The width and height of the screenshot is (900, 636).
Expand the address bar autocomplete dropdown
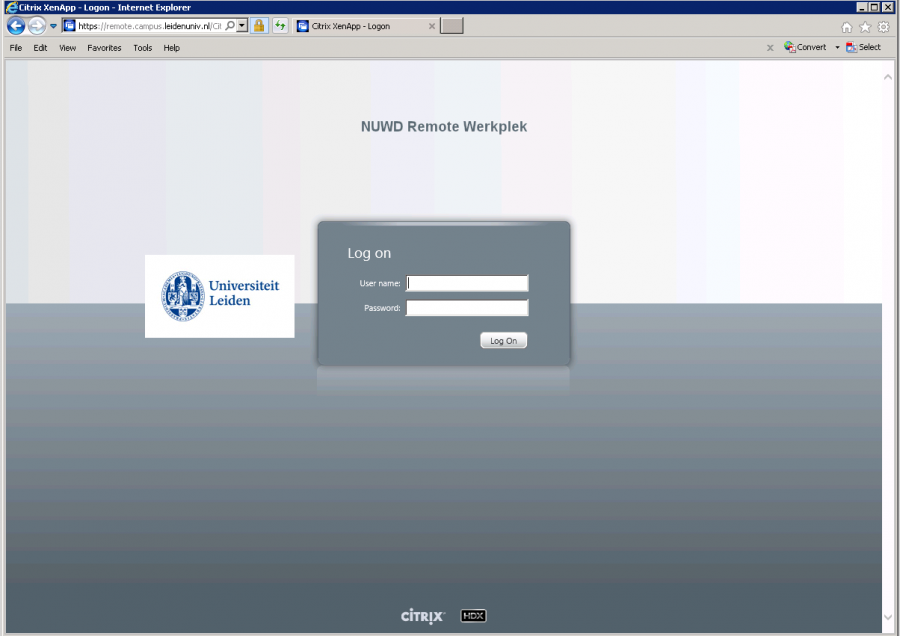[x=242, y=26]
